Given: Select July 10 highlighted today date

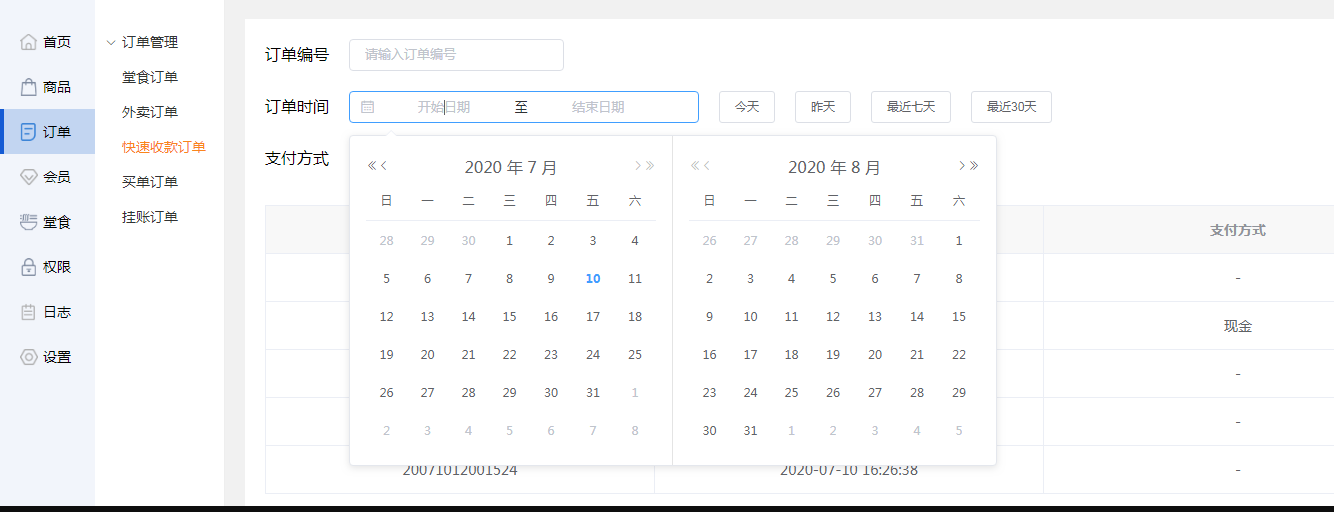Looking at the screenshot, I should click(x=593, y=279).
